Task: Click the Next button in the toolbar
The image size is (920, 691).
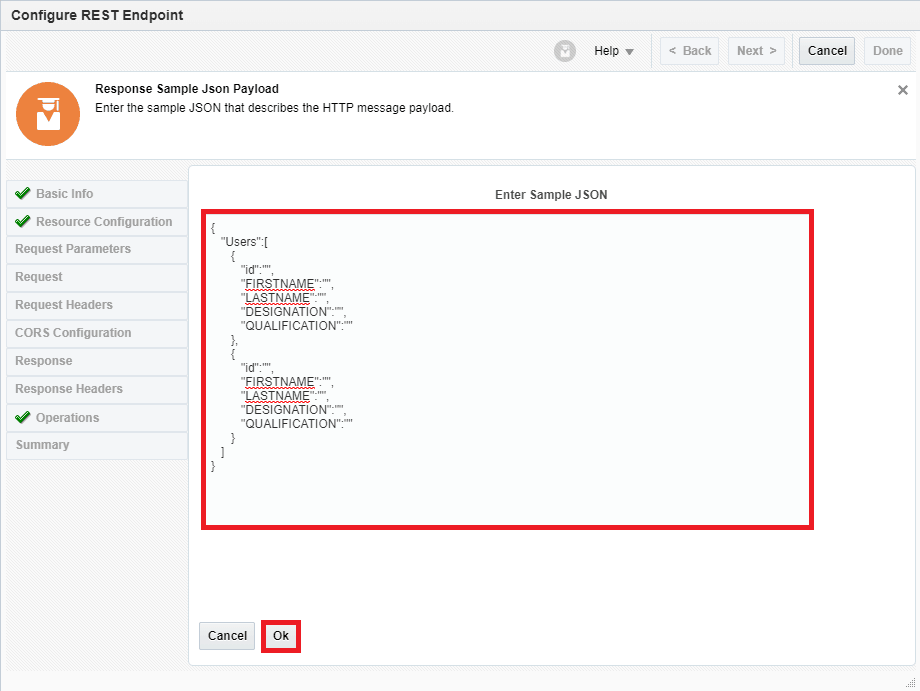Action: pyautogui.click(x=757, y=51)
